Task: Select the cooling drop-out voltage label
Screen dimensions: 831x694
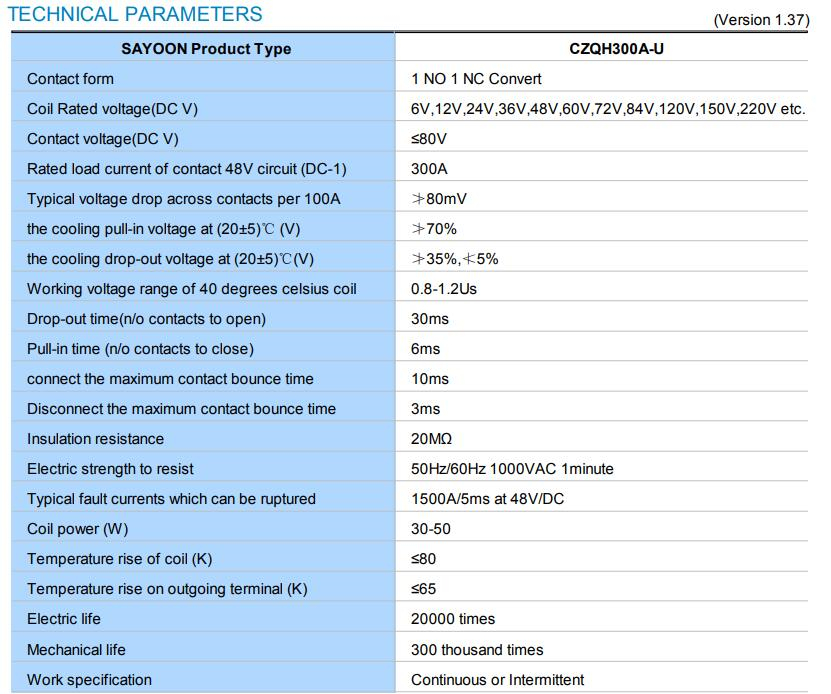Action: tap(171, 259)
